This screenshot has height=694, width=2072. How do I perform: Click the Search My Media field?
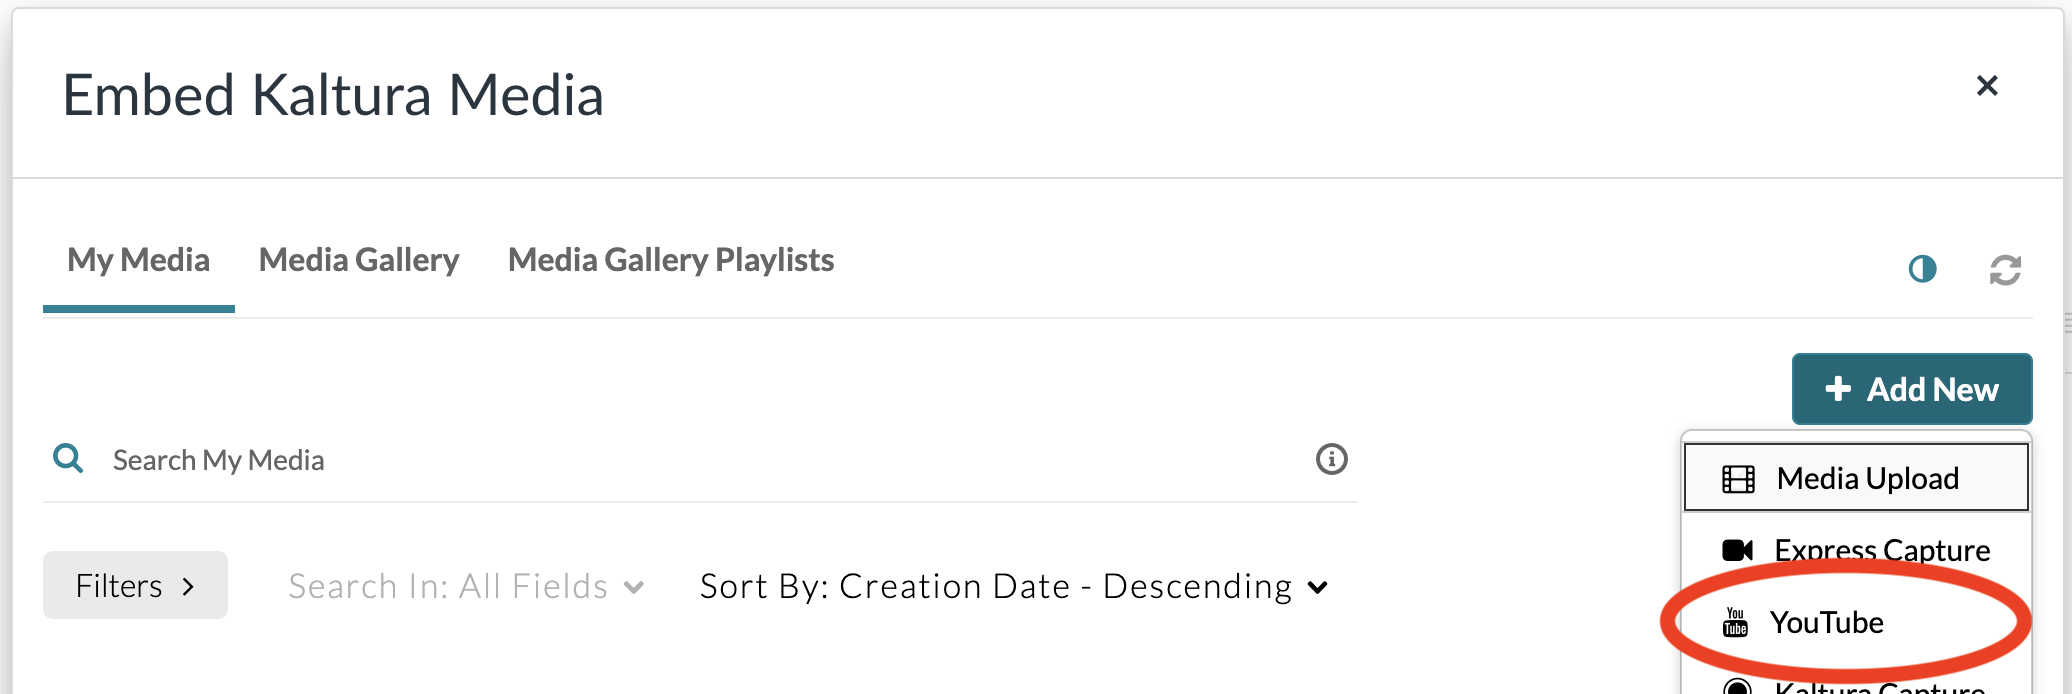(x=700, y=460)
